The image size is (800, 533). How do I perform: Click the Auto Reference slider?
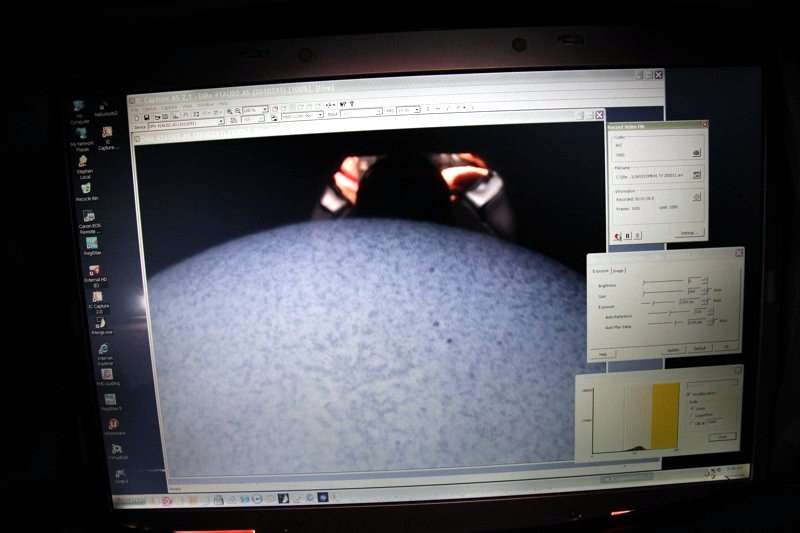pyautogui.click(x=669, y=312)
